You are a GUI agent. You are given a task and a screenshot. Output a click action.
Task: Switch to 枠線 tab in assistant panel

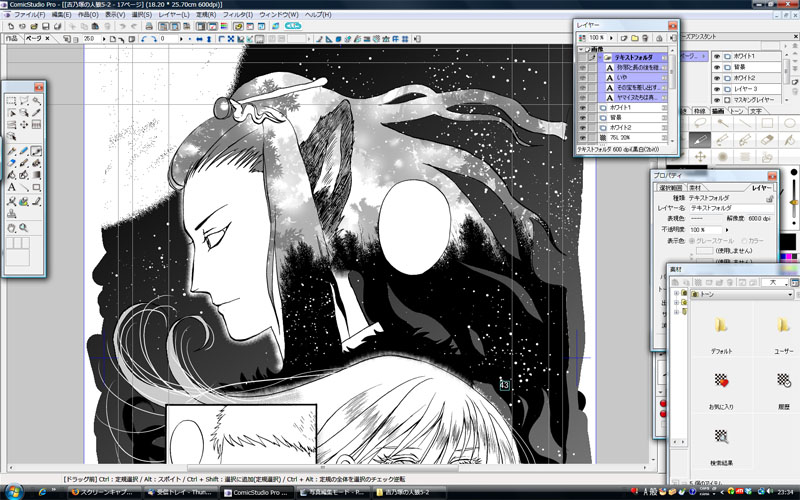click(x=699, y=111)
